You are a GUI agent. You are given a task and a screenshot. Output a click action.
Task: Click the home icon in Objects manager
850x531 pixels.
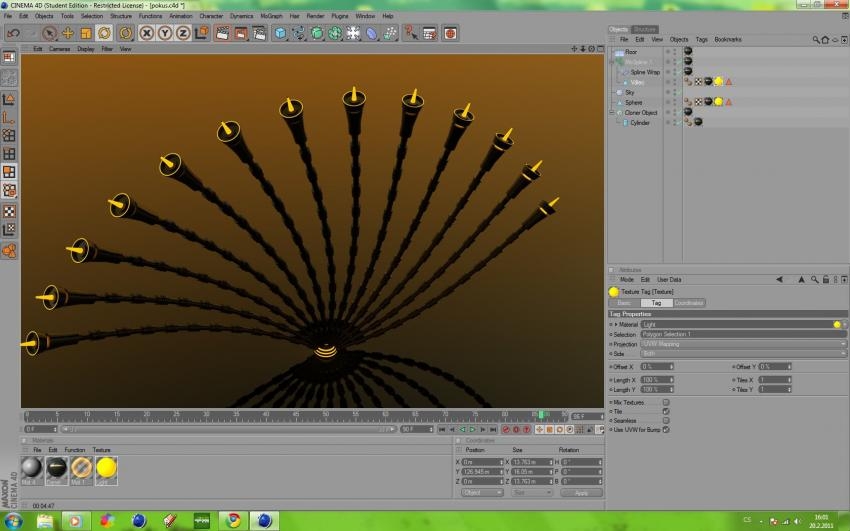[825, 40]
